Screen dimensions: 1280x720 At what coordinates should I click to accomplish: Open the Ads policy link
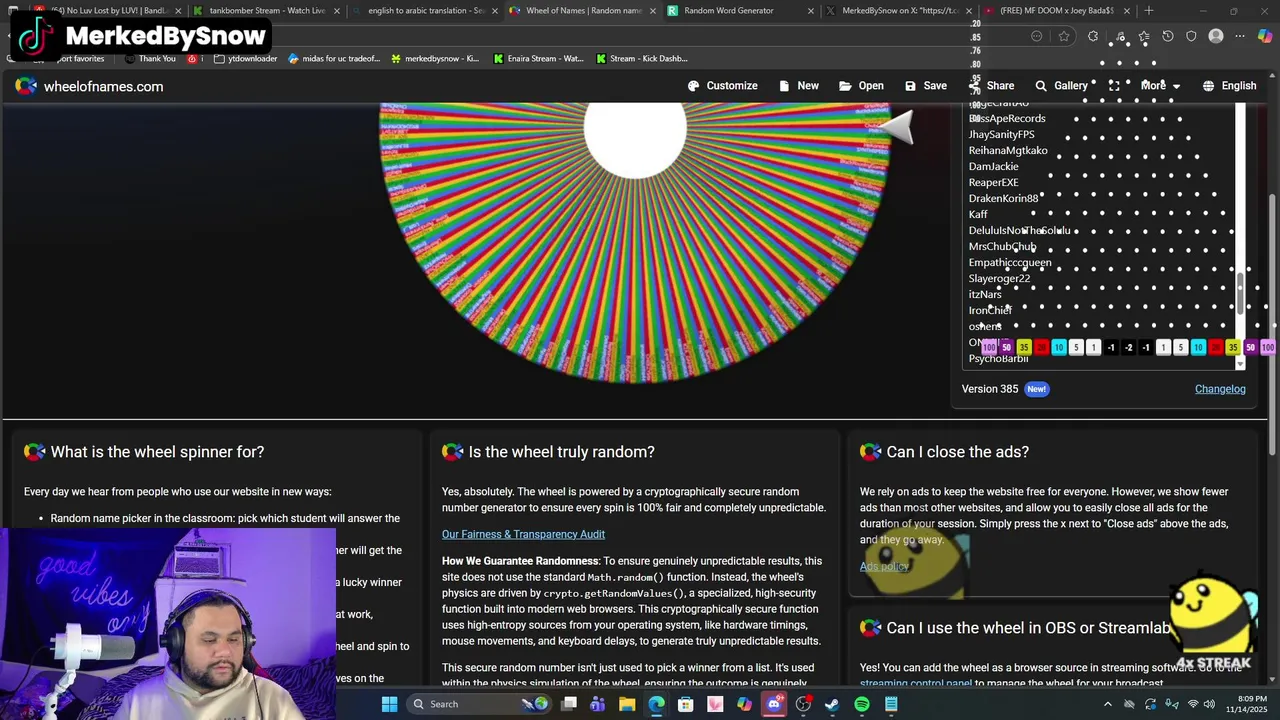884,566
